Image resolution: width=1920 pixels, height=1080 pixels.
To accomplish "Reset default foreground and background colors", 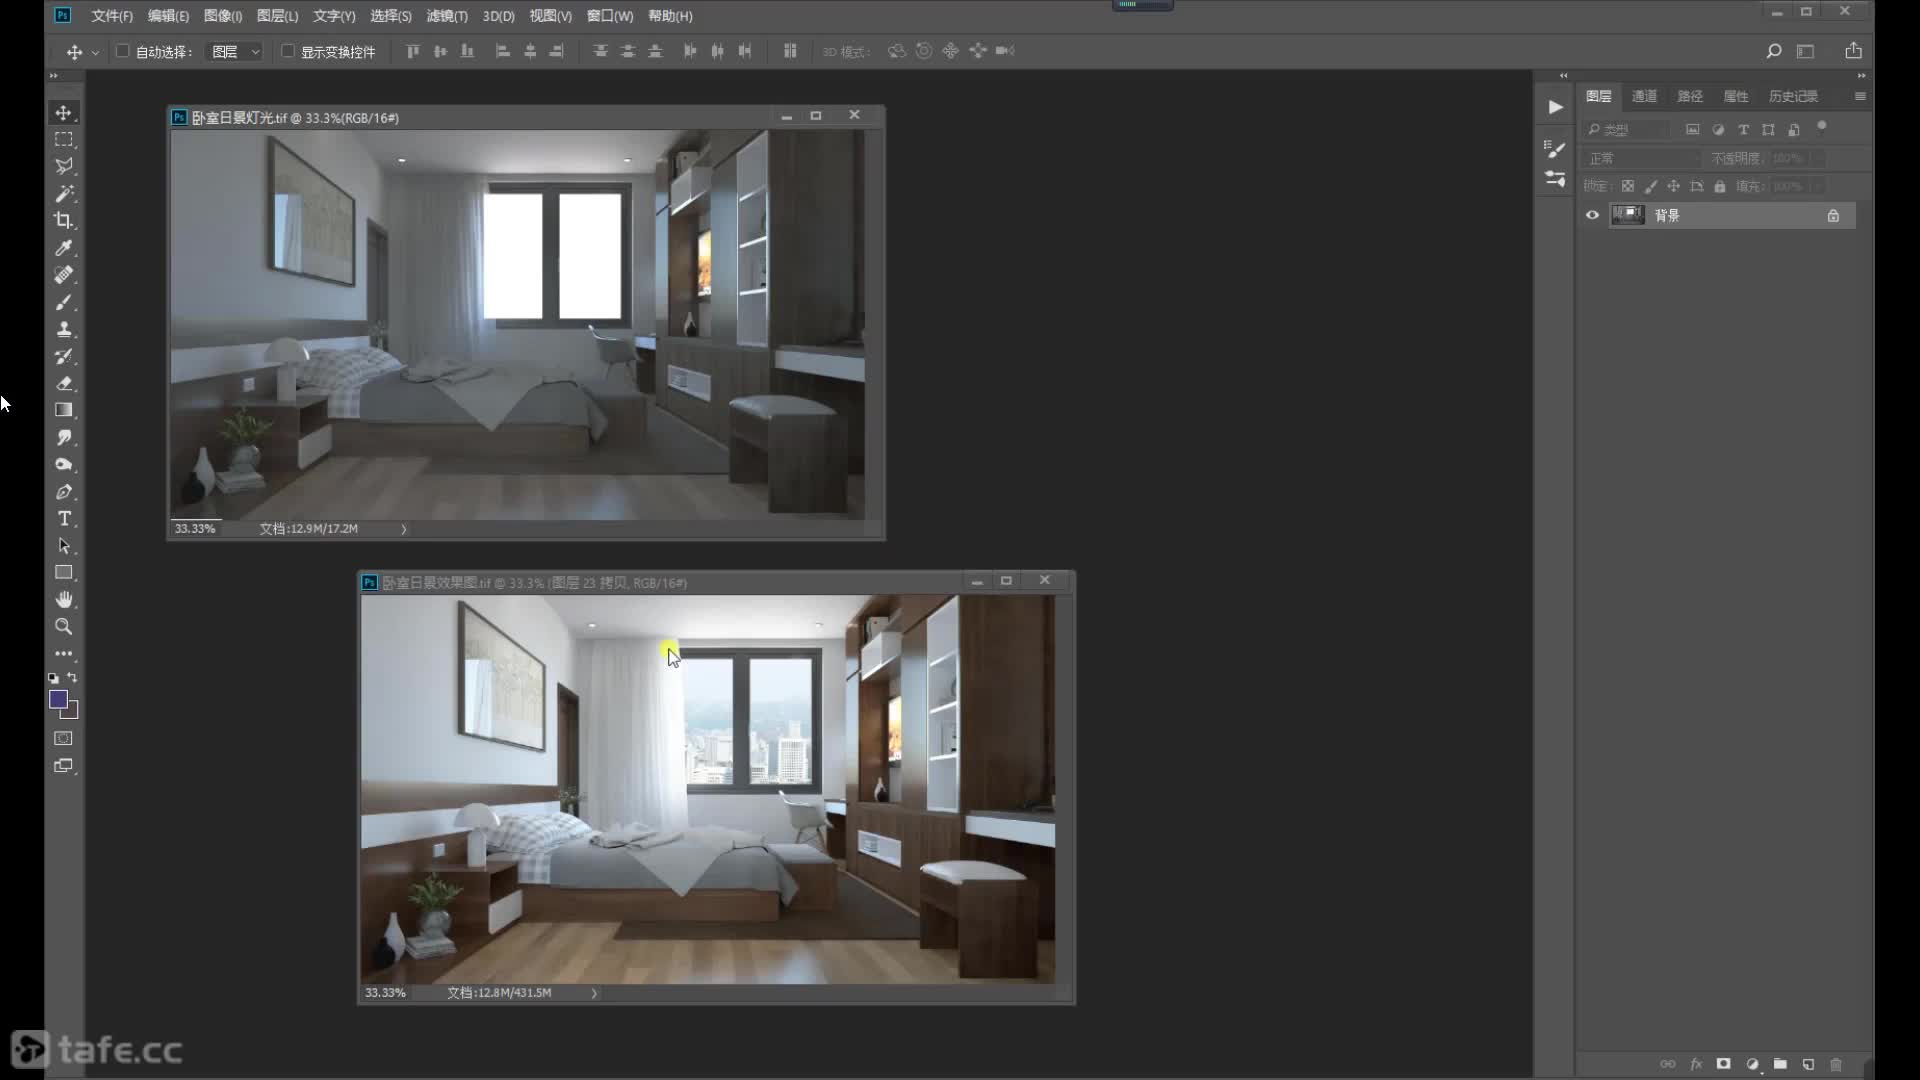I will [53, 678].
